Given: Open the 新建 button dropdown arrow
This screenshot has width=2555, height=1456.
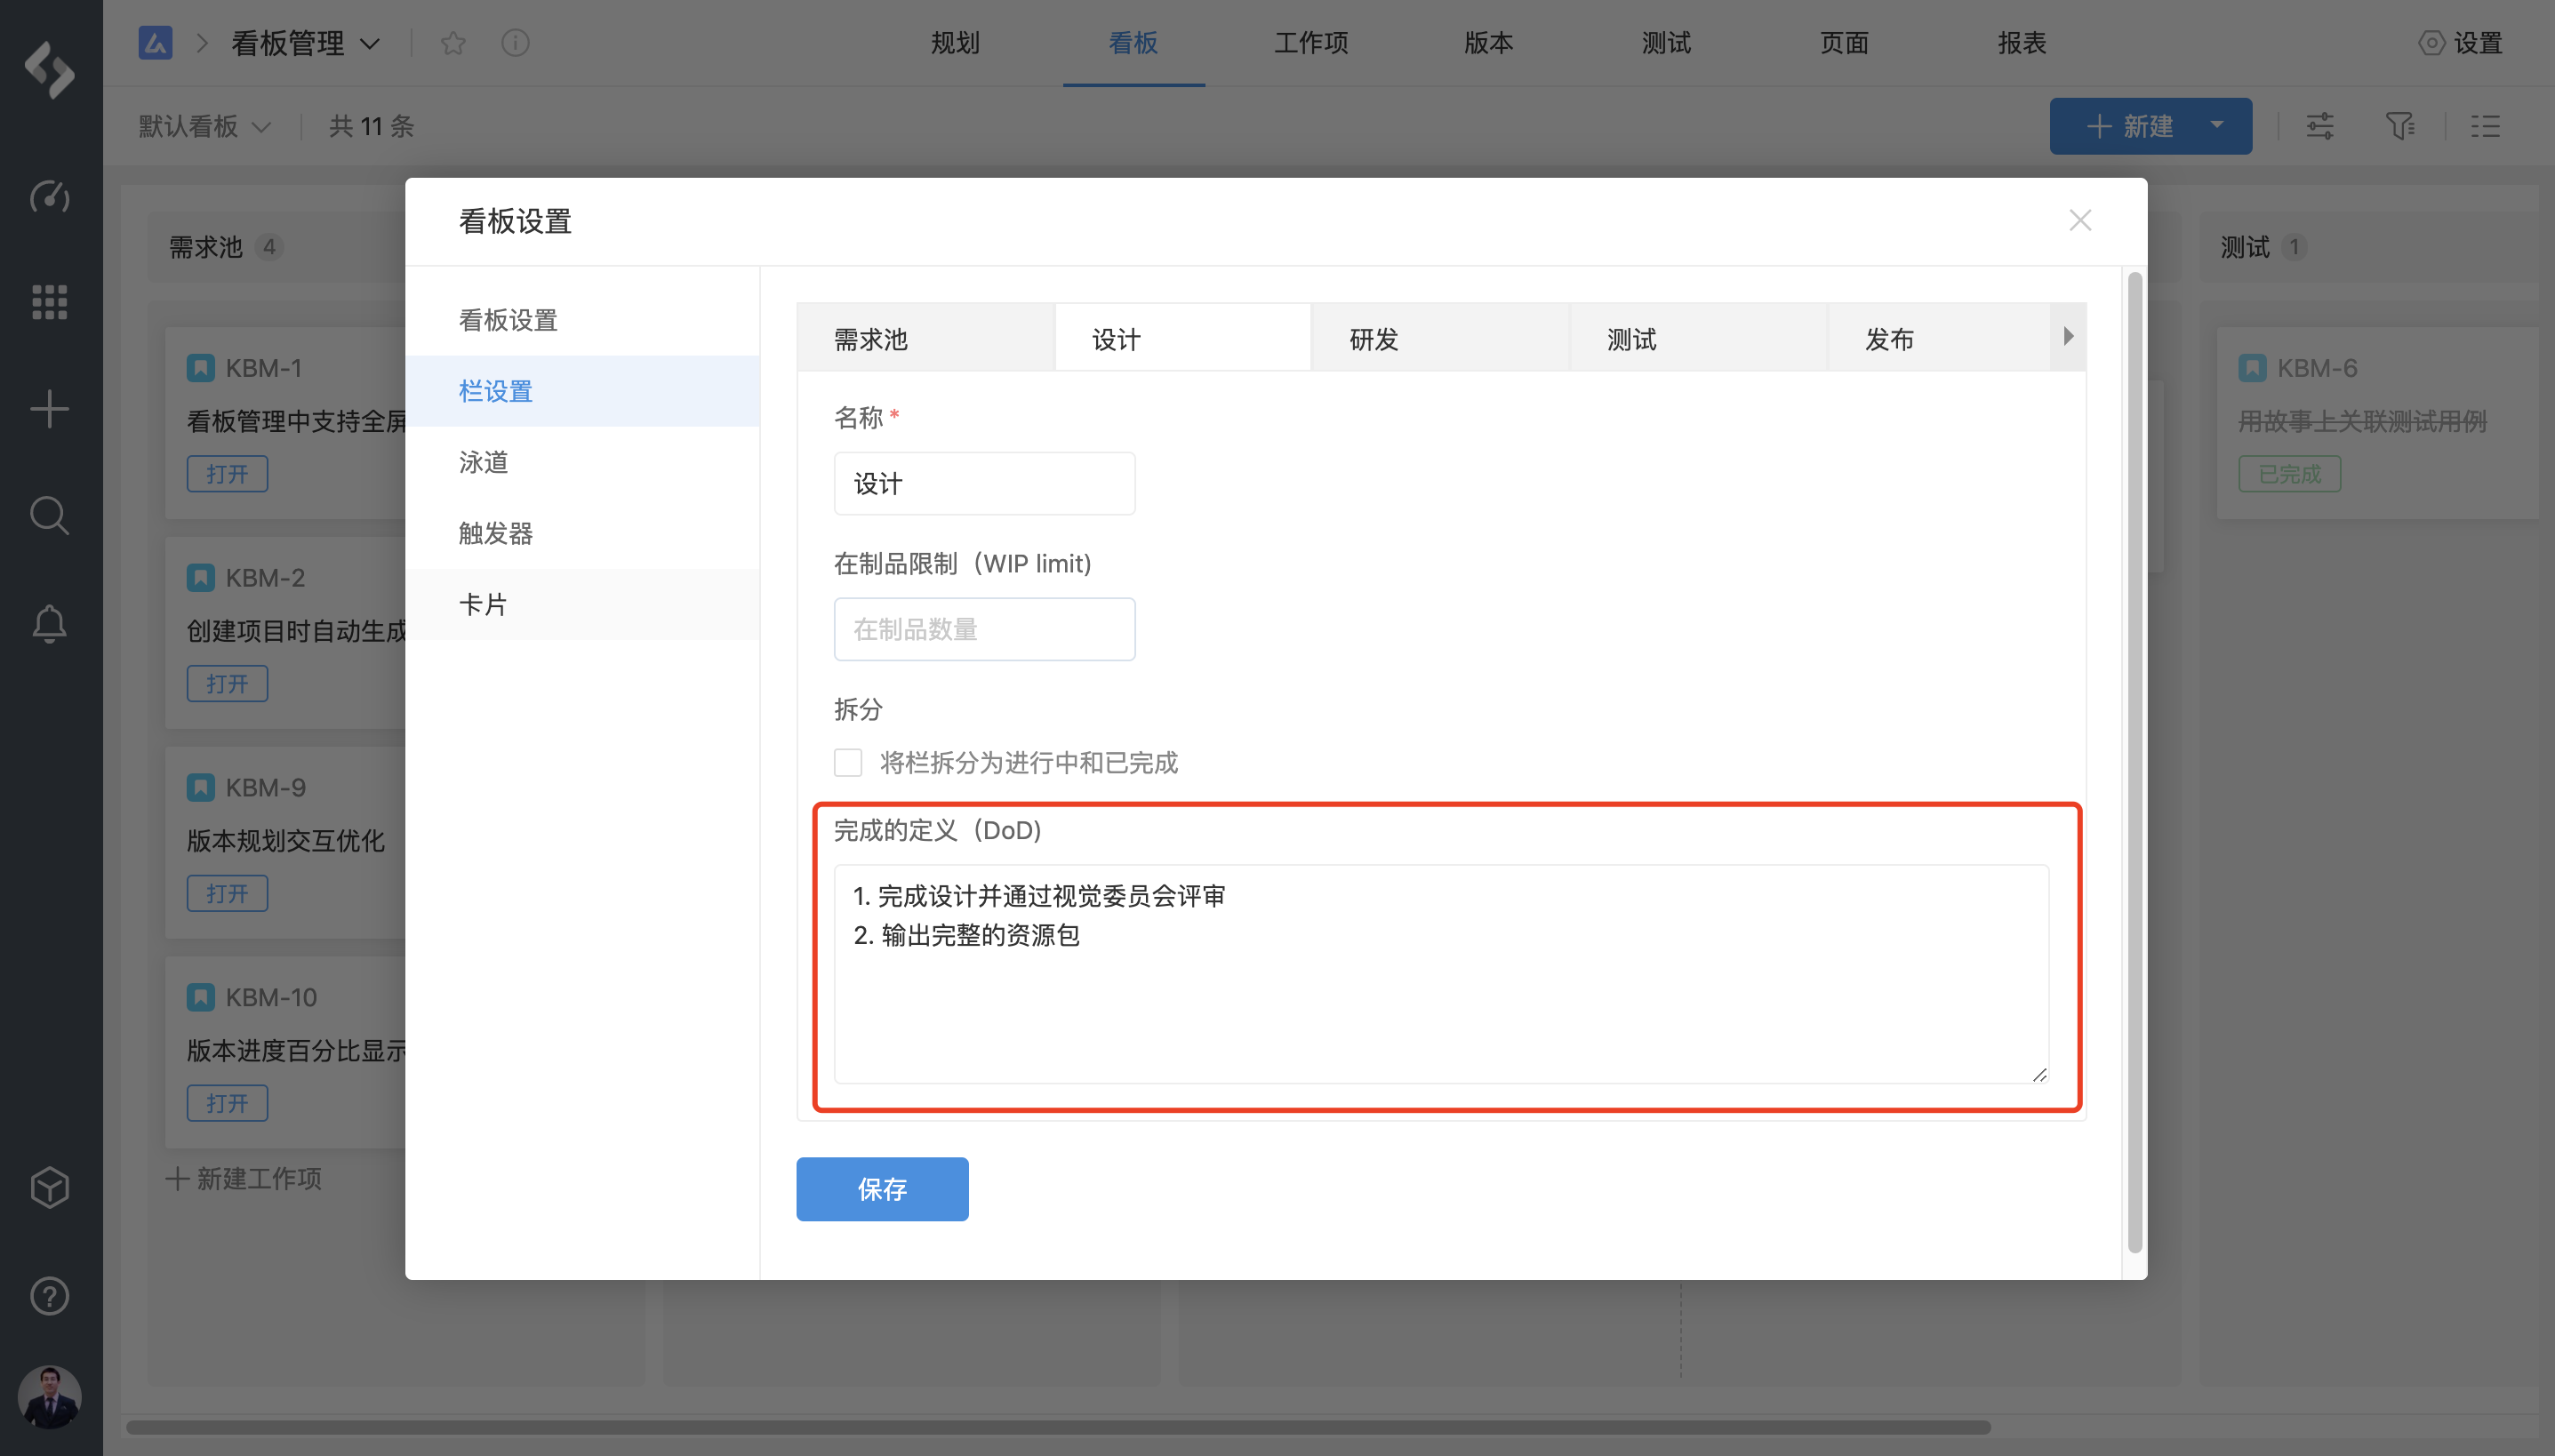Looking at the screenshot, I should point(2217,126).
